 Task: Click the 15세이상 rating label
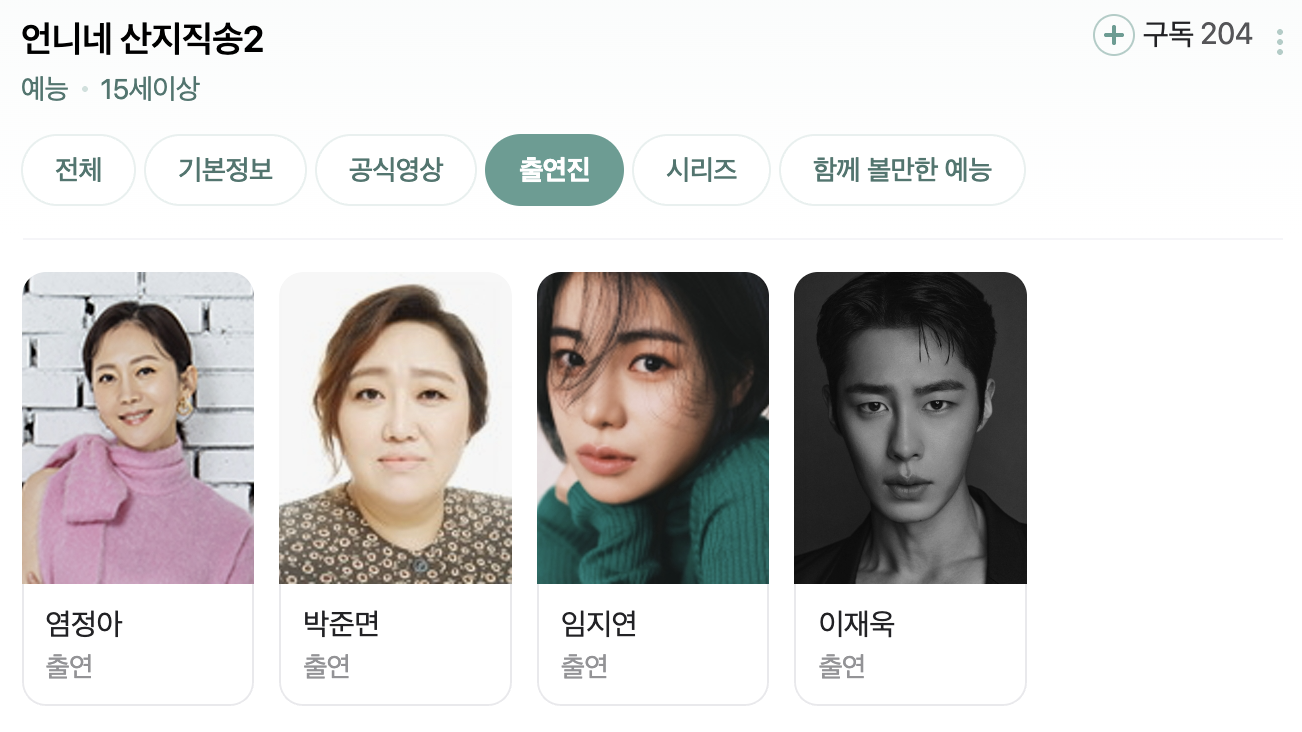tap(150, 89)
